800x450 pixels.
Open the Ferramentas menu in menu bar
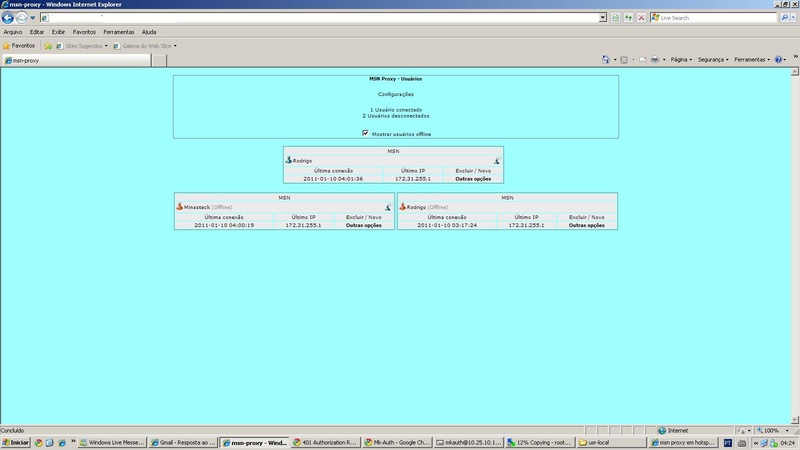(x=119, y=32)
